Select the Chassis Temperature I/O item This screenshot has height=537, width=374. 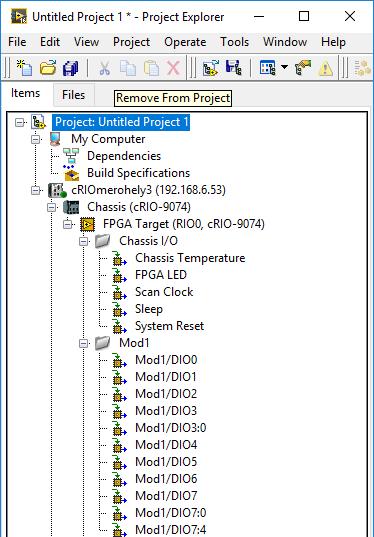click(x=190, y=258)
